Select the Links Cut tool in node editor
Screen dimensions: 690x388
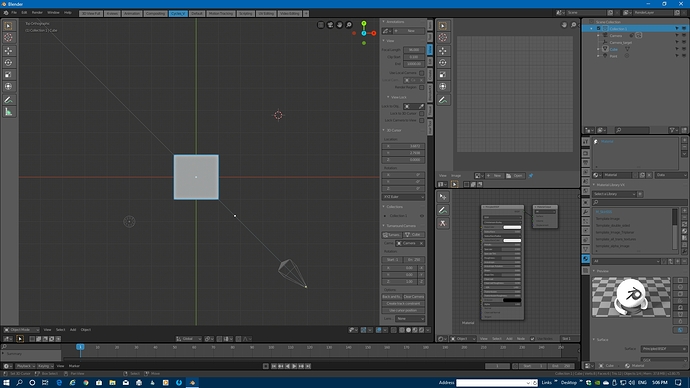(x=443, y=223)
